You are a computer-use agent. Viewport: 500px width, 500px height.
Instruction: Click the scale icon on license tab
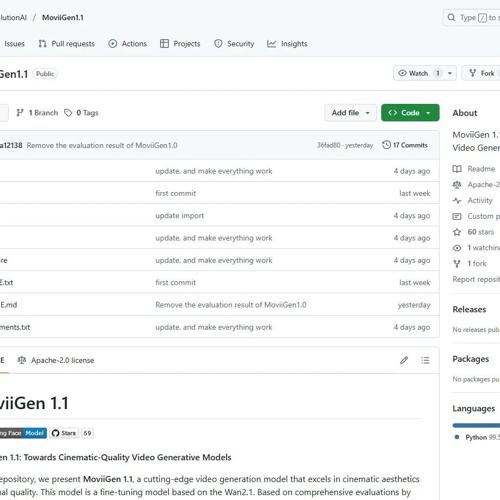click(22, 360)
